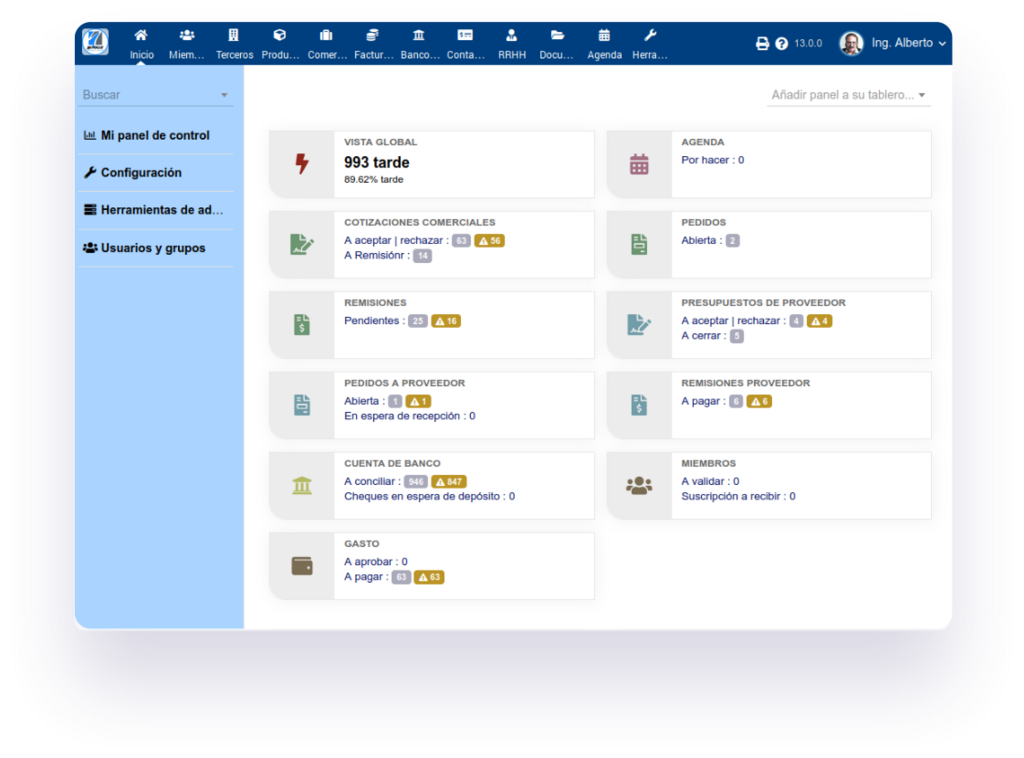Open the Terceros module
1024x758 pixels.
point(234,44)
